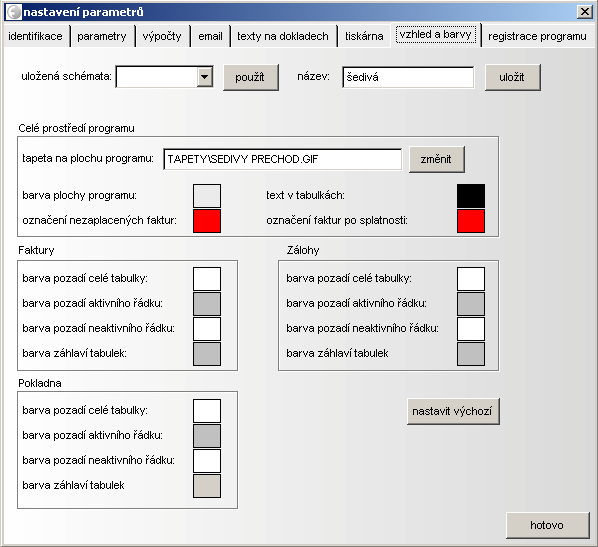Viewport: 598px width, 547px height.
Task: Click the změnit button for the wallpaper
Action: (x=437, y=159)
